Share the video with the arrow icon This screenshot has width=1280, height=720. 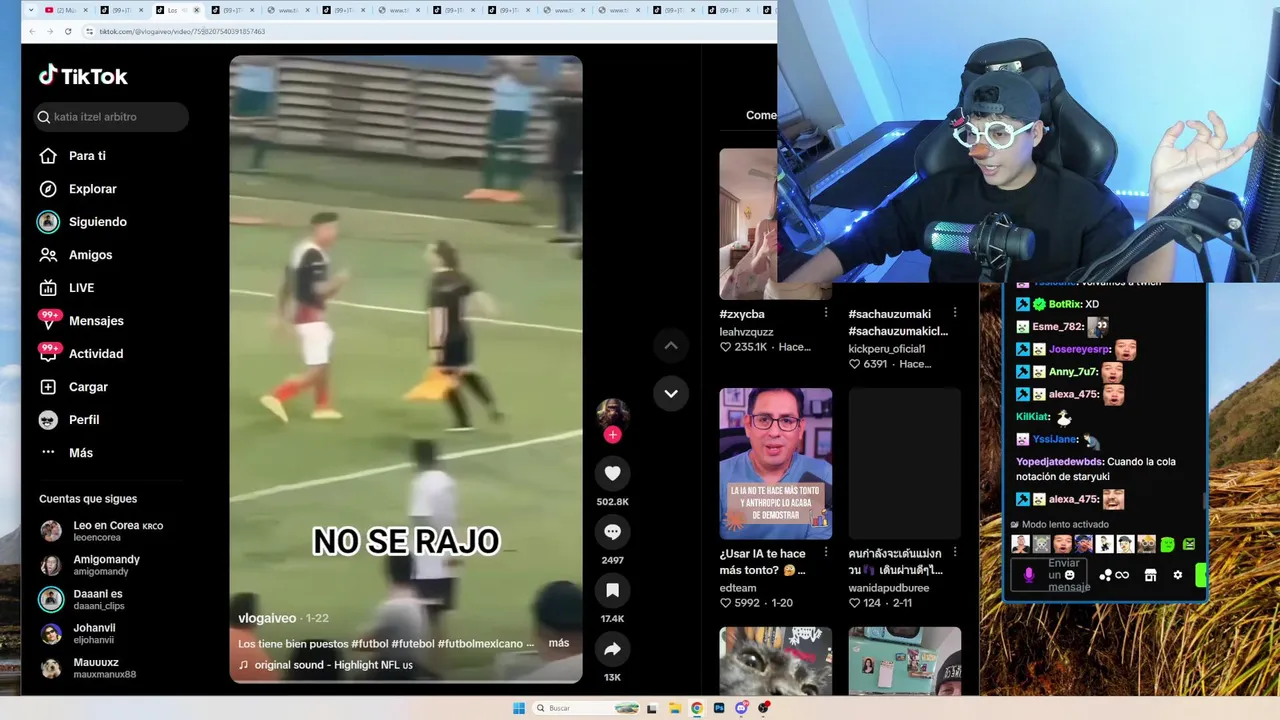coord(612,649)
